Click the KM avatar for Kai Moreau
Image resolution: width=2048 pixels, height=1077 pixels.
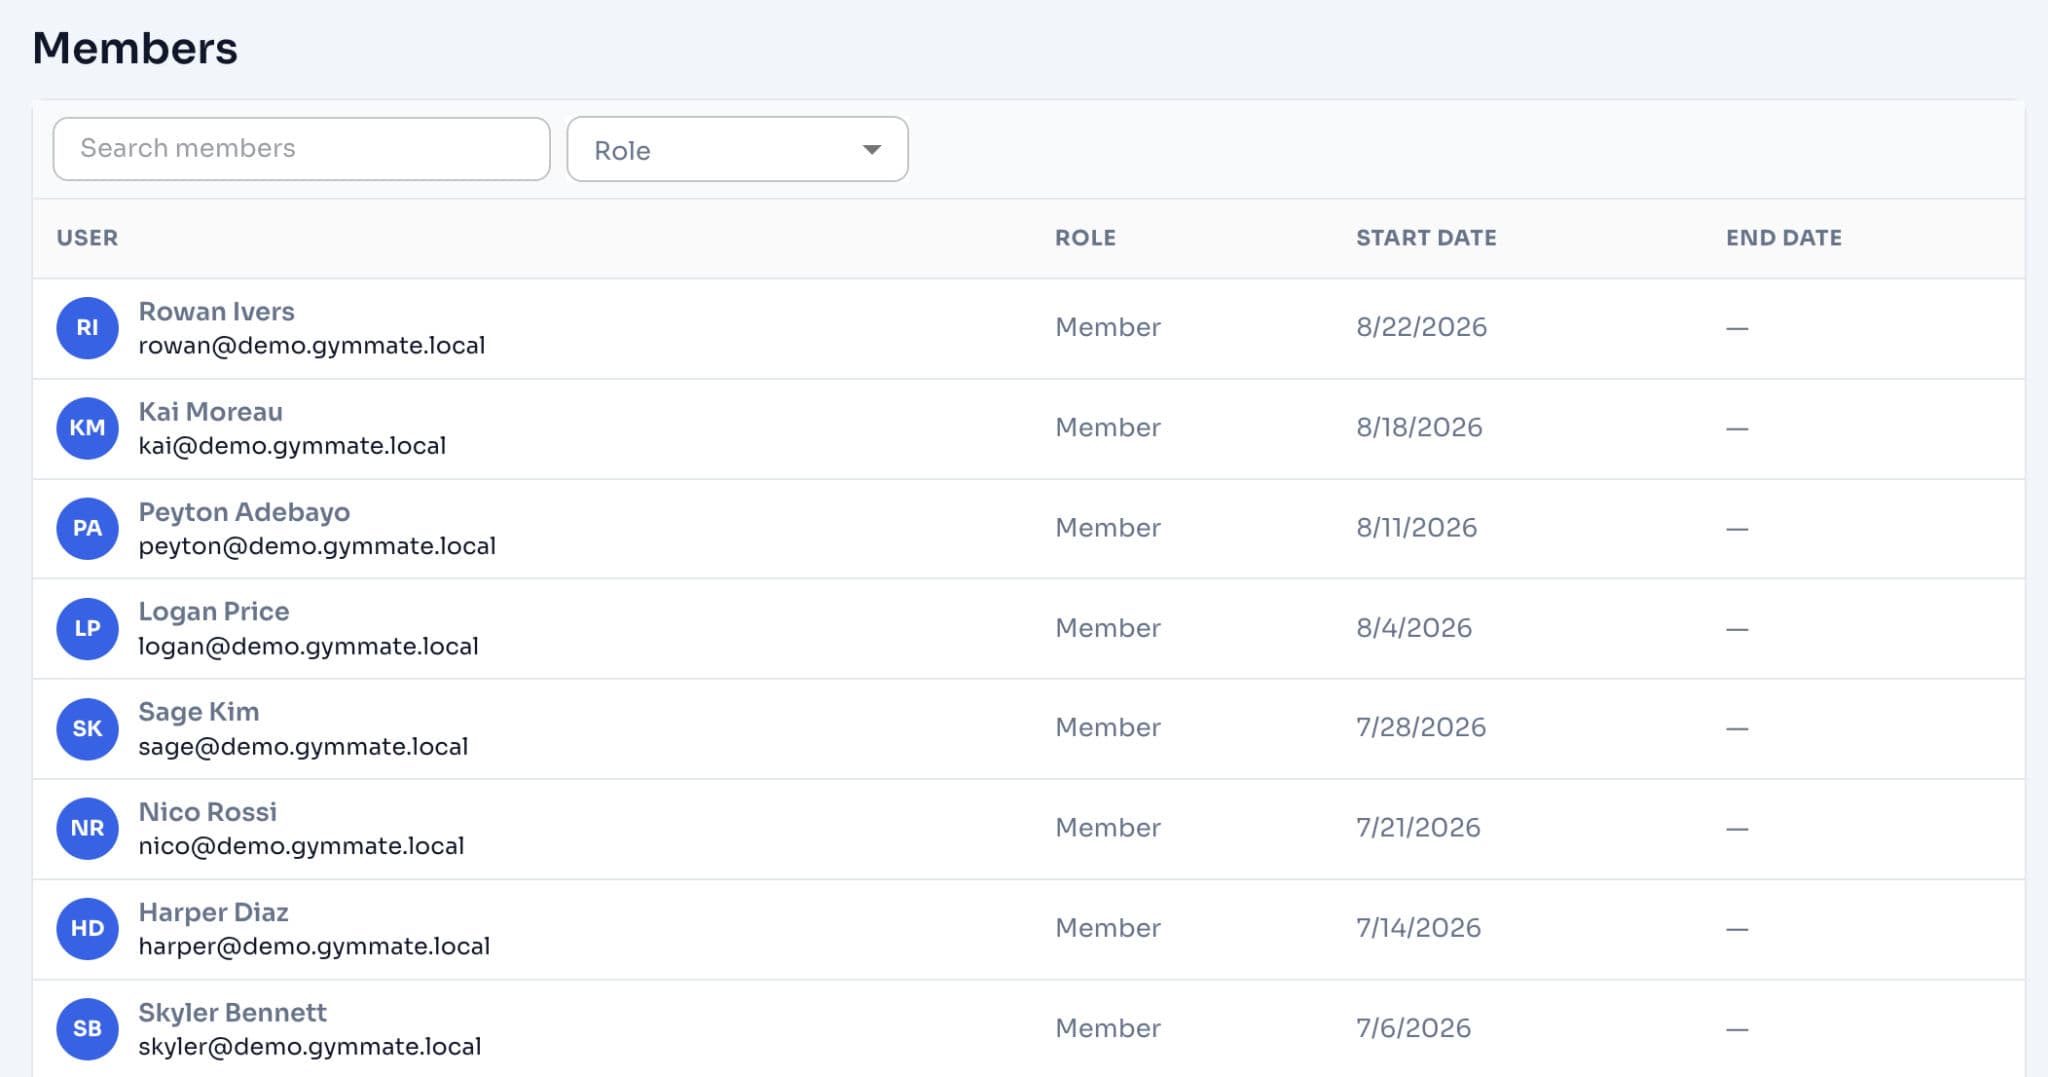[x=87, y=428]
